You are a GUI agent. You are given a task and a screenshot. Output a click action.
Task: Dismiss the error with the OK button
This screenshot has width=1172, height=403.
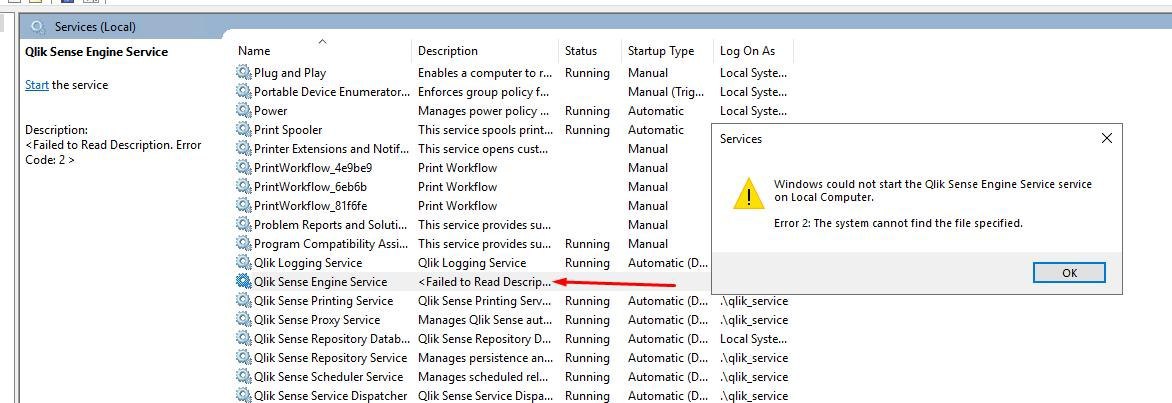coord(1069,273)
